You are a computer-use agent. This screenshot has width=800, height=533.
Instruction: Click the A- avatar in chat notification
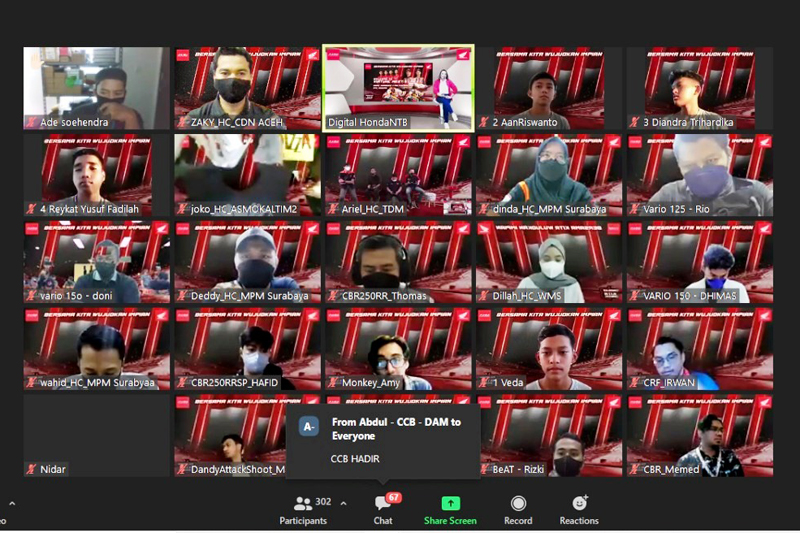pyautogui.click(x=309, y=426)
